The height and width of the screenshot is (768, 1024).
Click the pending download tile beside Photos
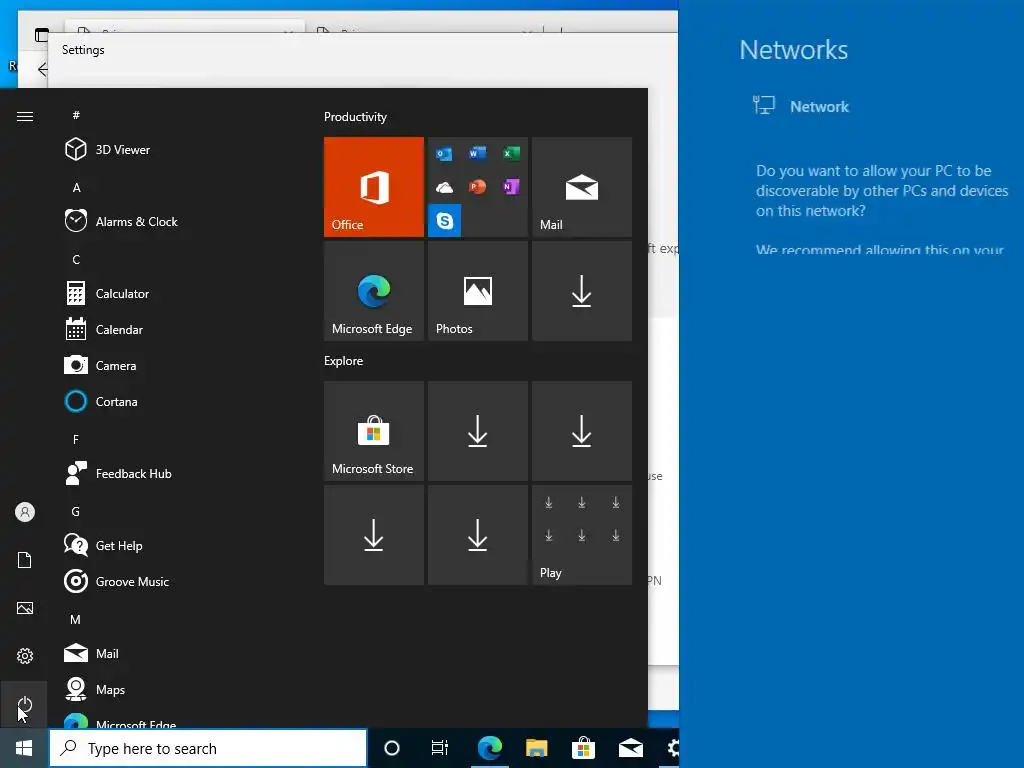[582, 291]
